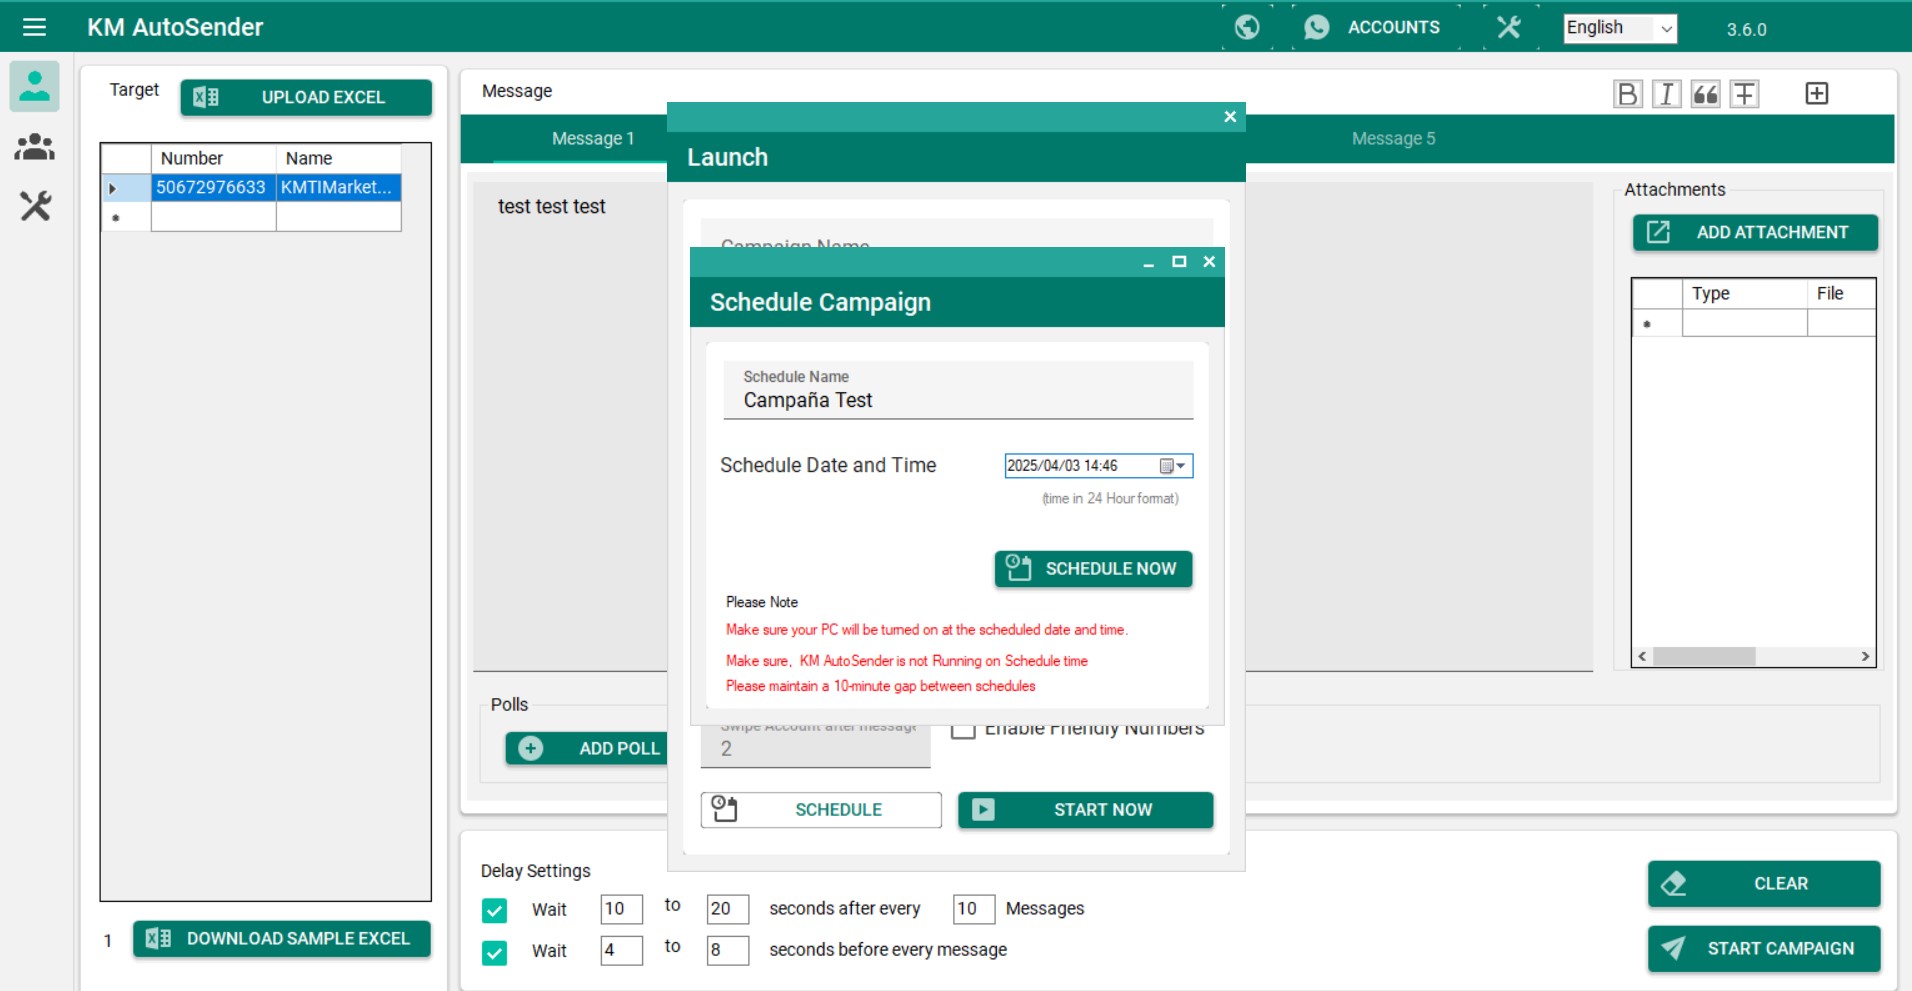Apply bold formatting to message
This screenshot has height=991, width=1912.
pos(1627,94)
